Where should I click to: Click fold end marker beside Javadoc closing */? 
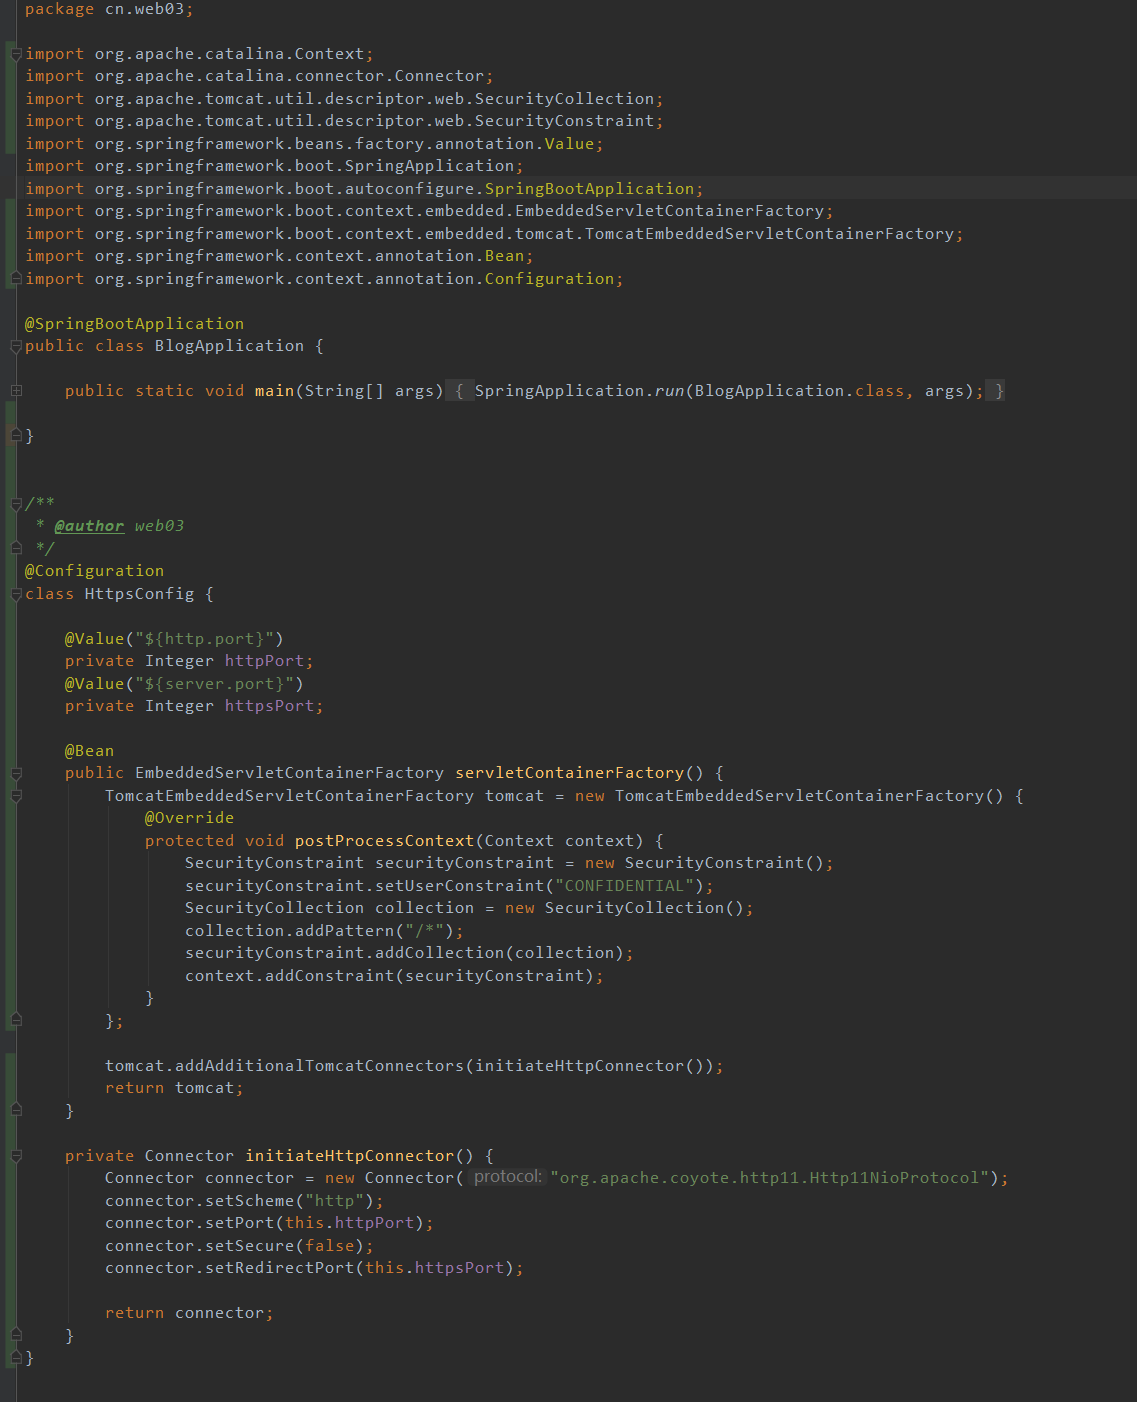coord(16,547)
